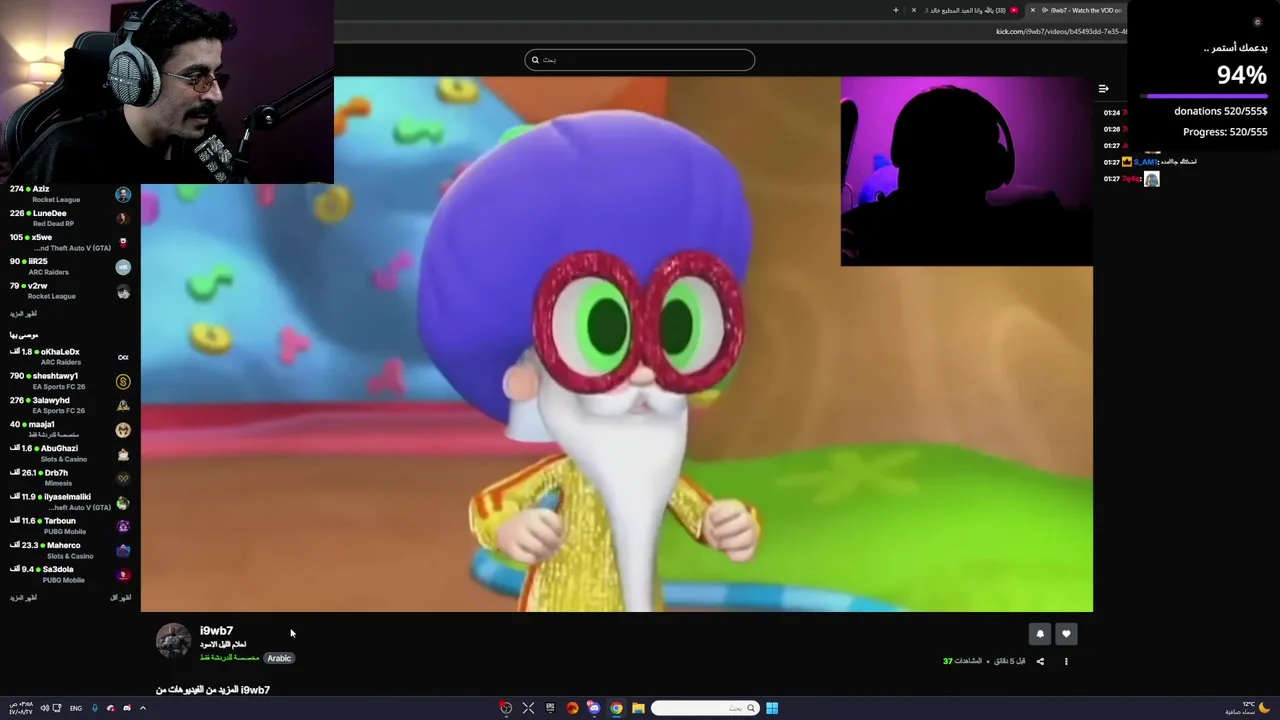Open x5we channel in the sidebar

coord(70,242)
